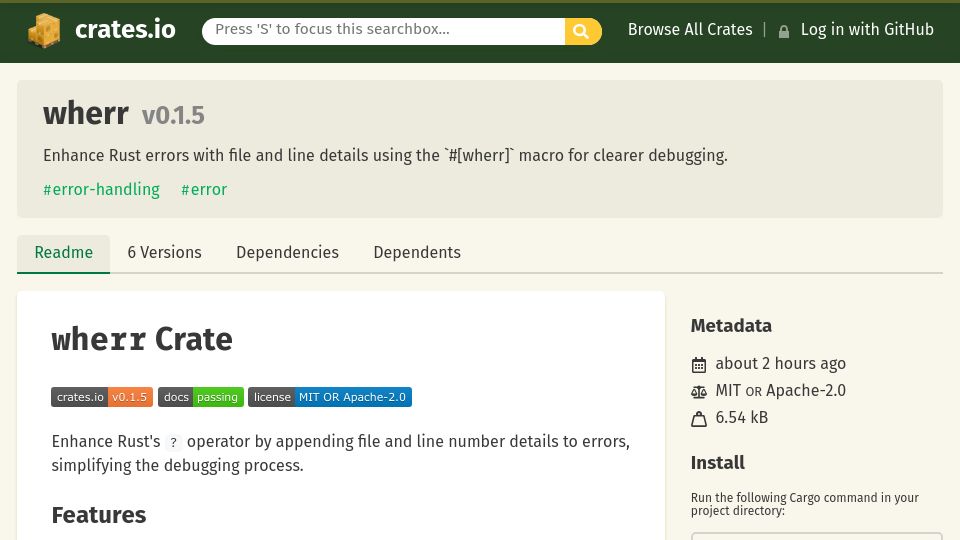
Task: Focus the crate search box
Action: click(383, 31)
